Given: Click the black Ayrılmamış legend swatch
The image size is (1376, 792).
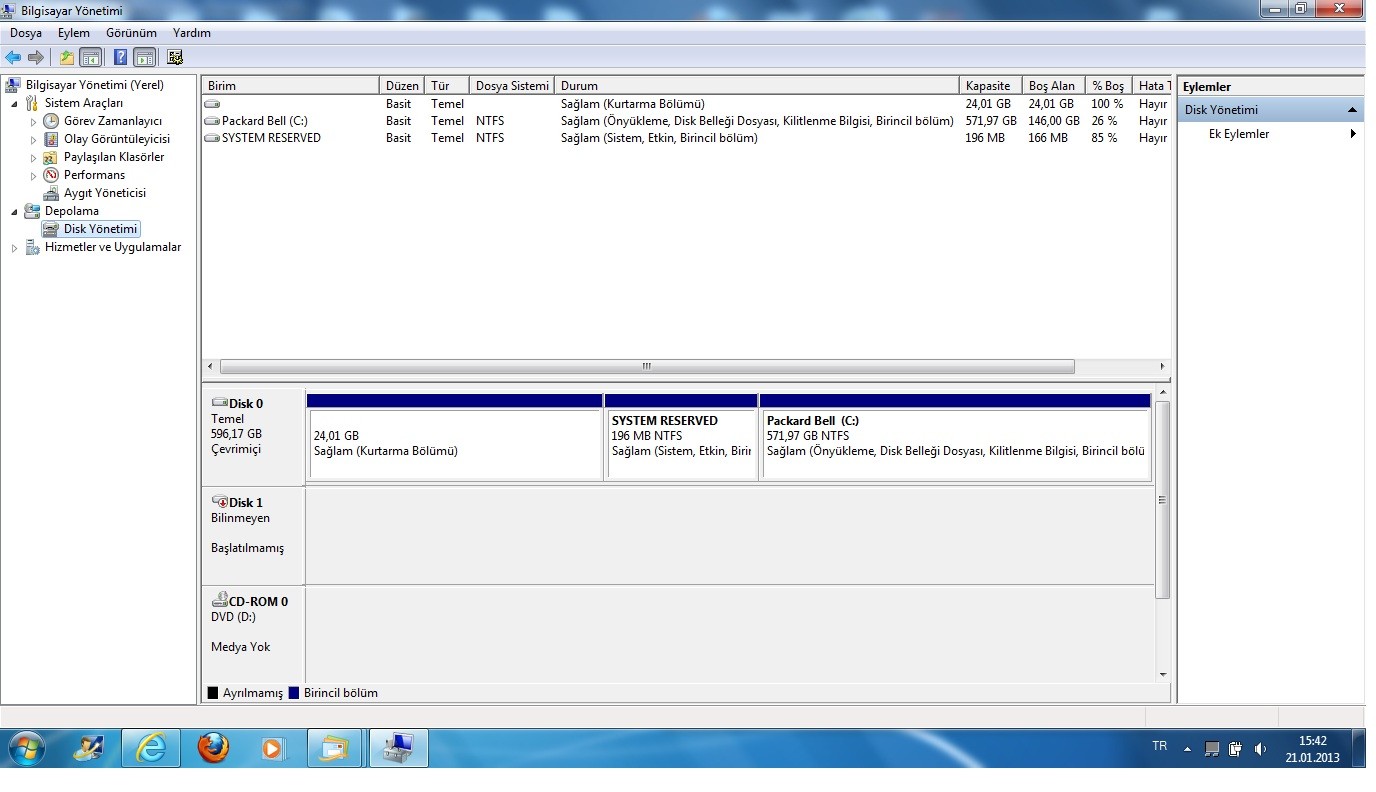Looking at the screenshot, I should pos(213,693).
